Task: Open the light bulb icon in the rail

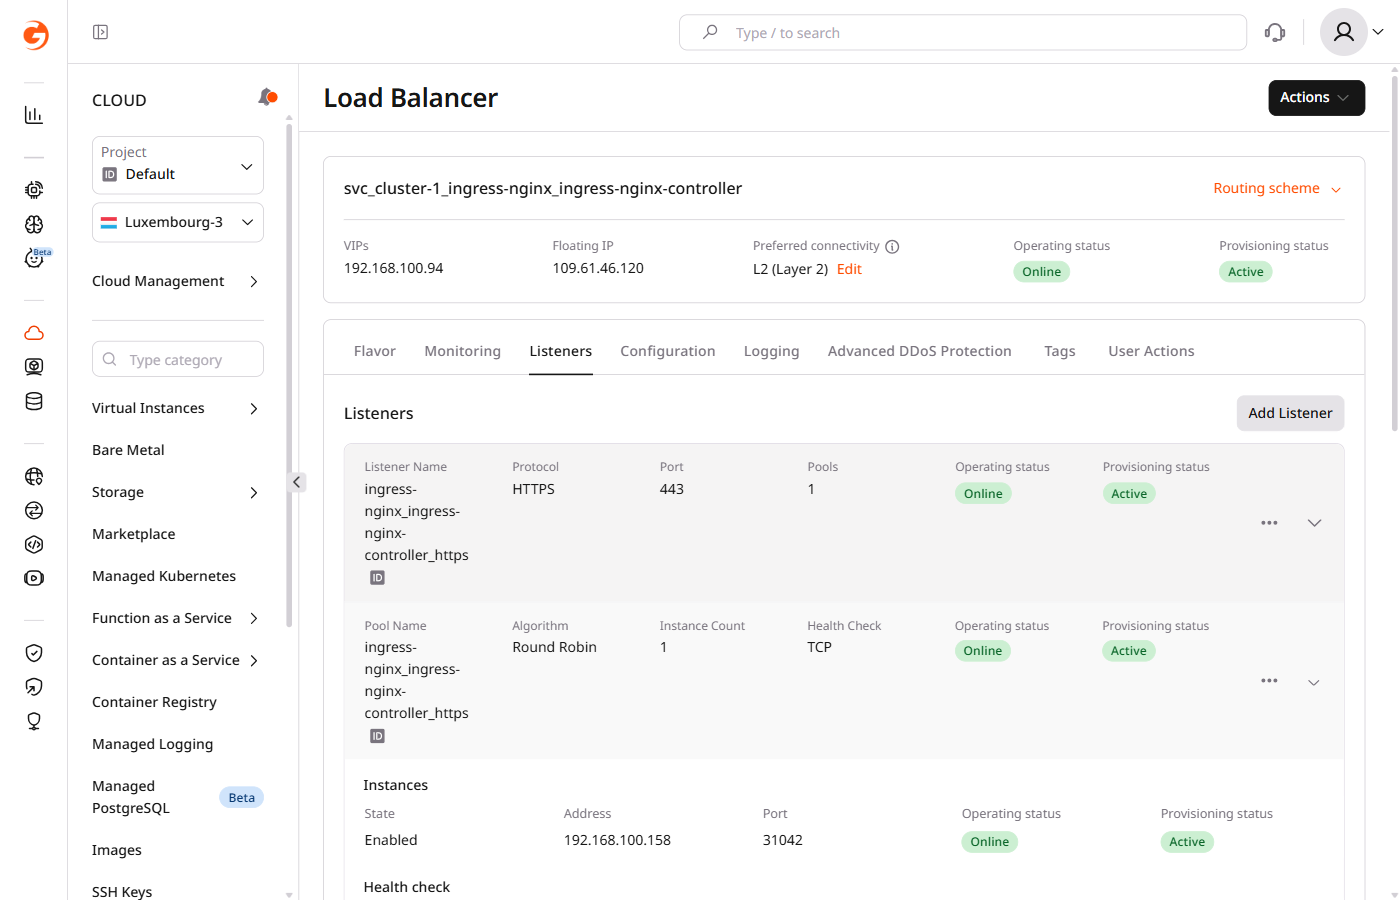Action: click(34, 721)
